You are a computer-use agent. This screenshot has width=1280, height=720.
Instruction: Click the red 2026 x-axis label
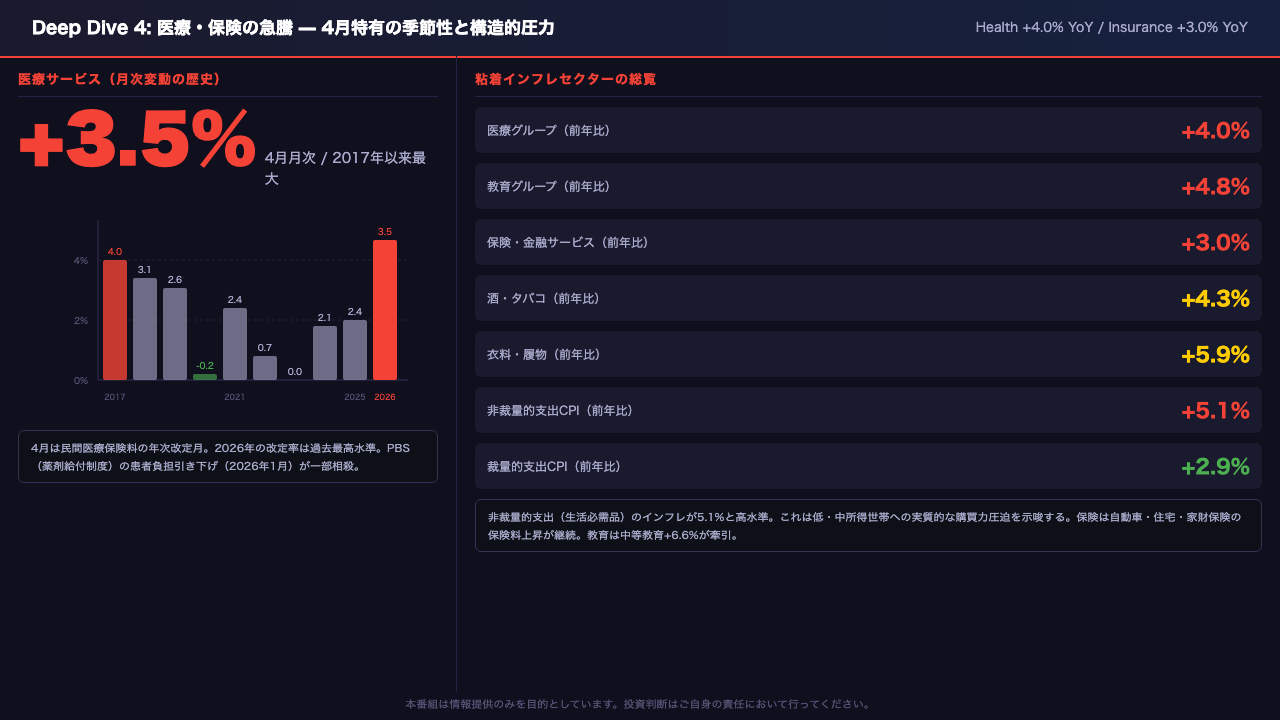pos(385,397)
